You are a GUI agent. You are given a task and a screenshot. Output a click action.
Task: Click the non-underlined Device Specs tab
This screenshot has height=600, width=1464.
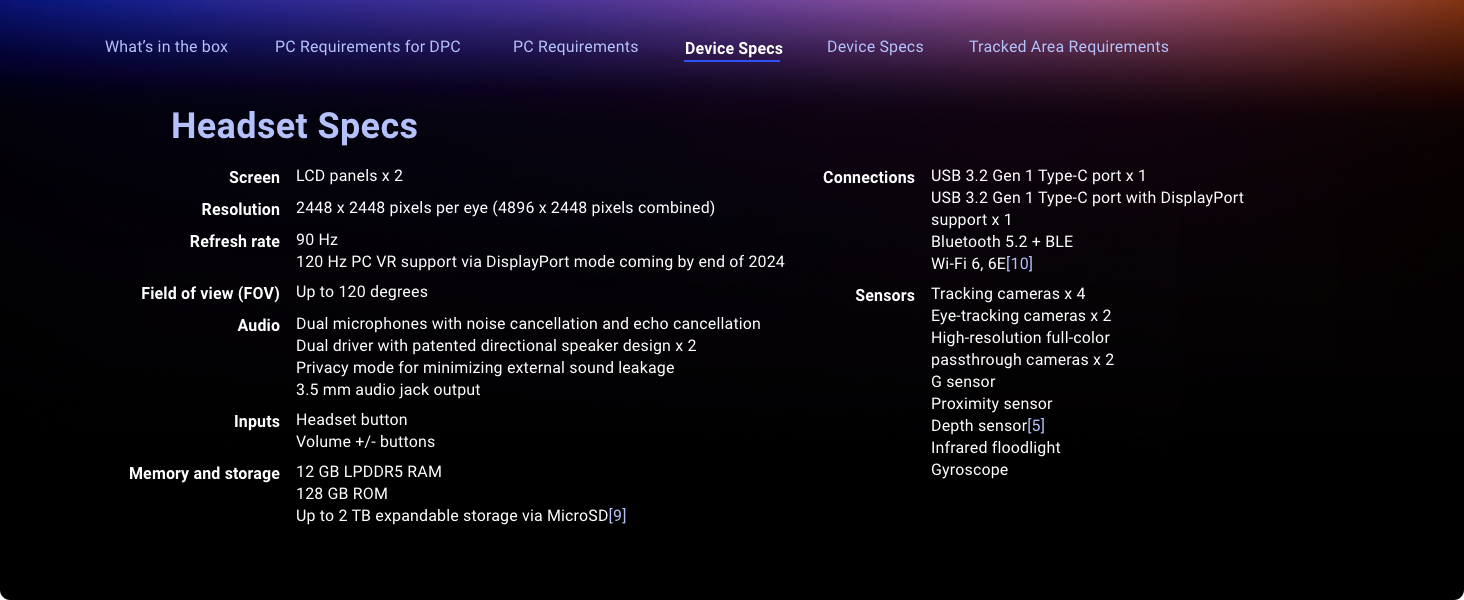coord(875,47)
